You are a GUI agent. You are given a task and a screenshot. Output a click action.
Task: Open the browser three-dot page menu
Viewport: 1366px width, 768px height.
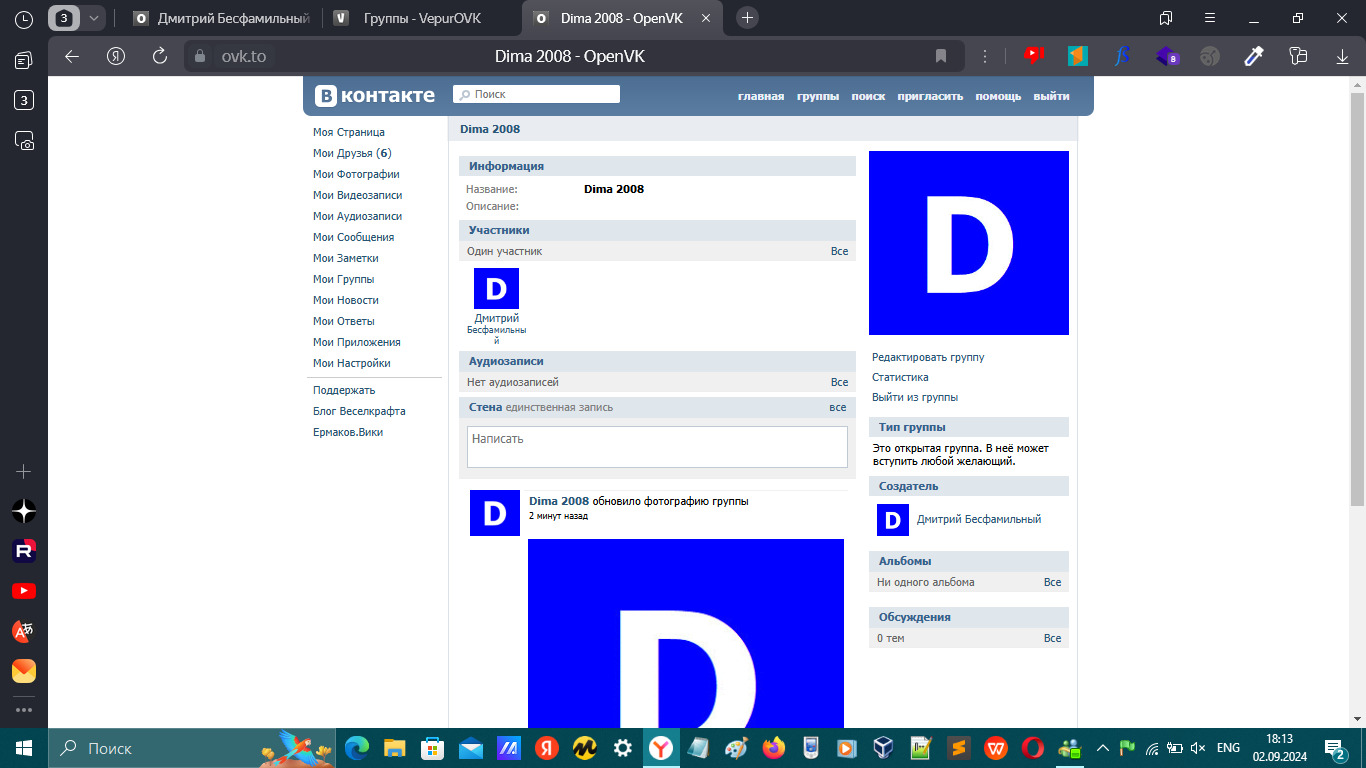(x=985, y=57)
